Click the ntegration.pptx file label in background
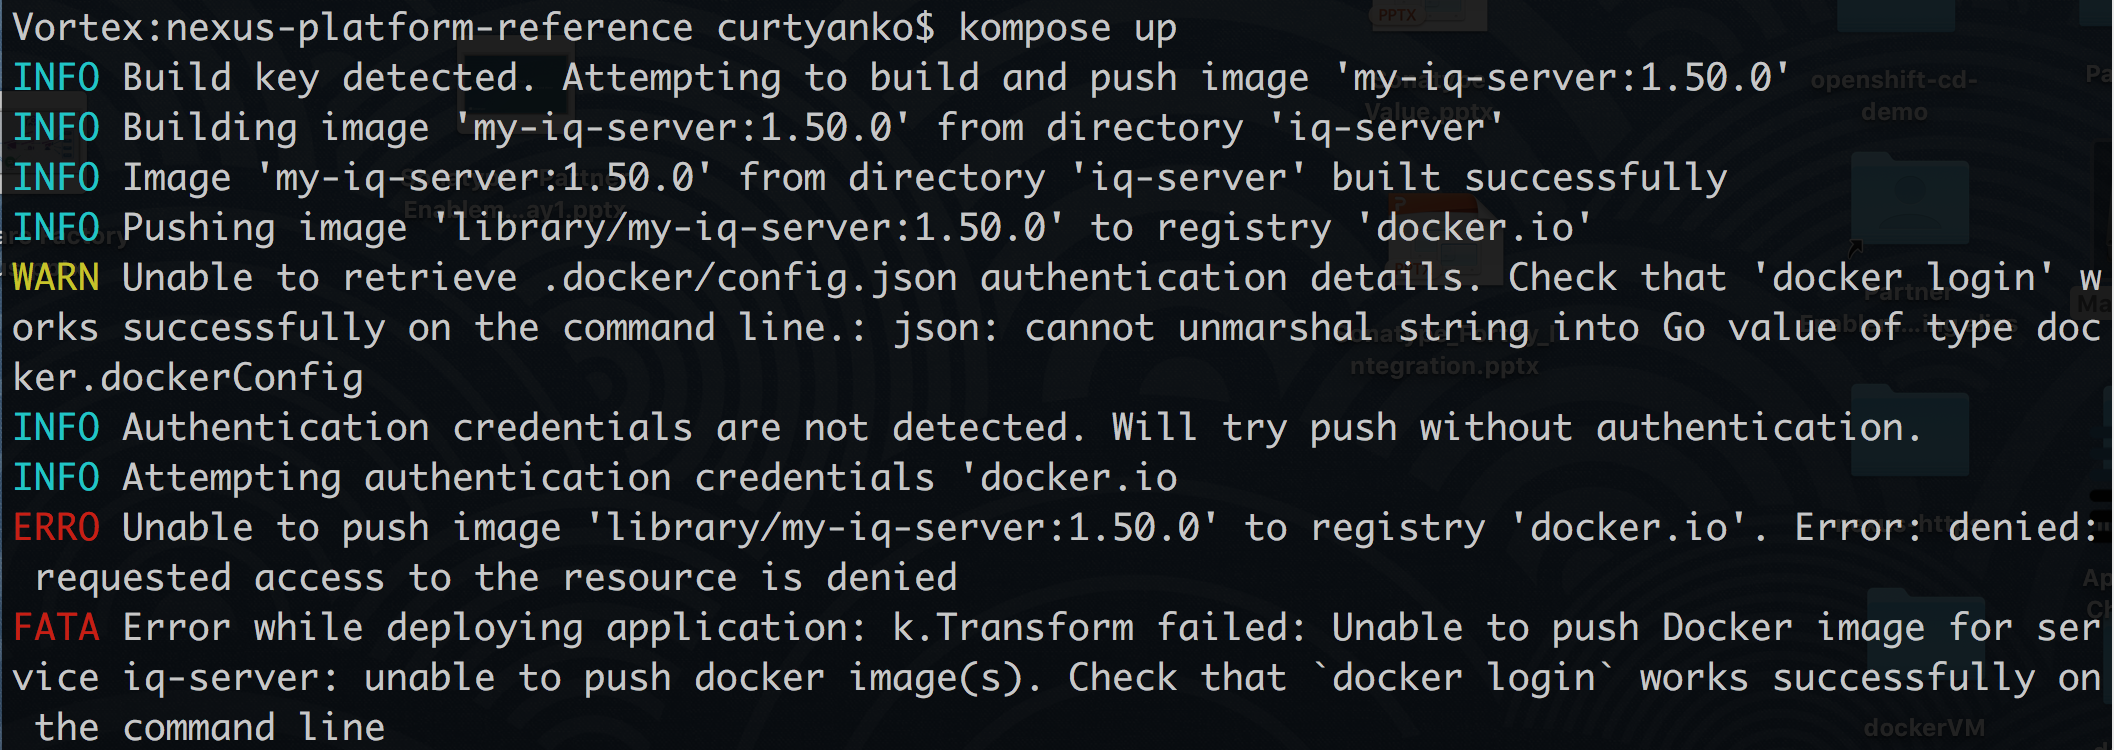 (1444, 366)
